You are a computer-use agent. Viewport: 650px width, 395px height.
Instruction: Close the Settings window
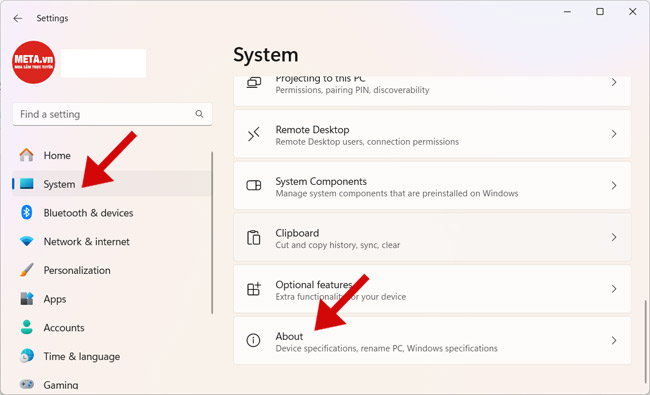(633, 12)
